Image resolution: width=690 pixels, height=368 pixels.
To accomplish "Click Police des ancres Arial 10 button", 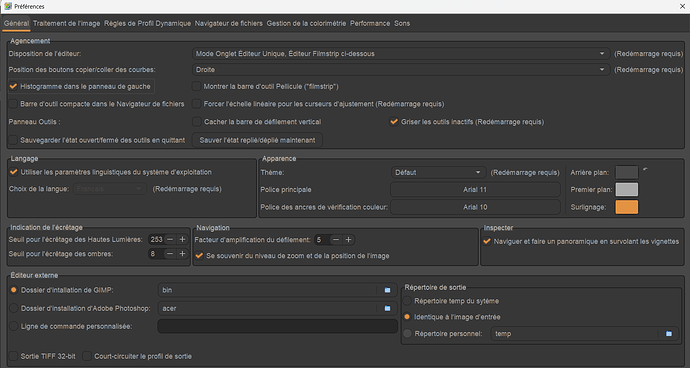I will [x=475, y=207].
